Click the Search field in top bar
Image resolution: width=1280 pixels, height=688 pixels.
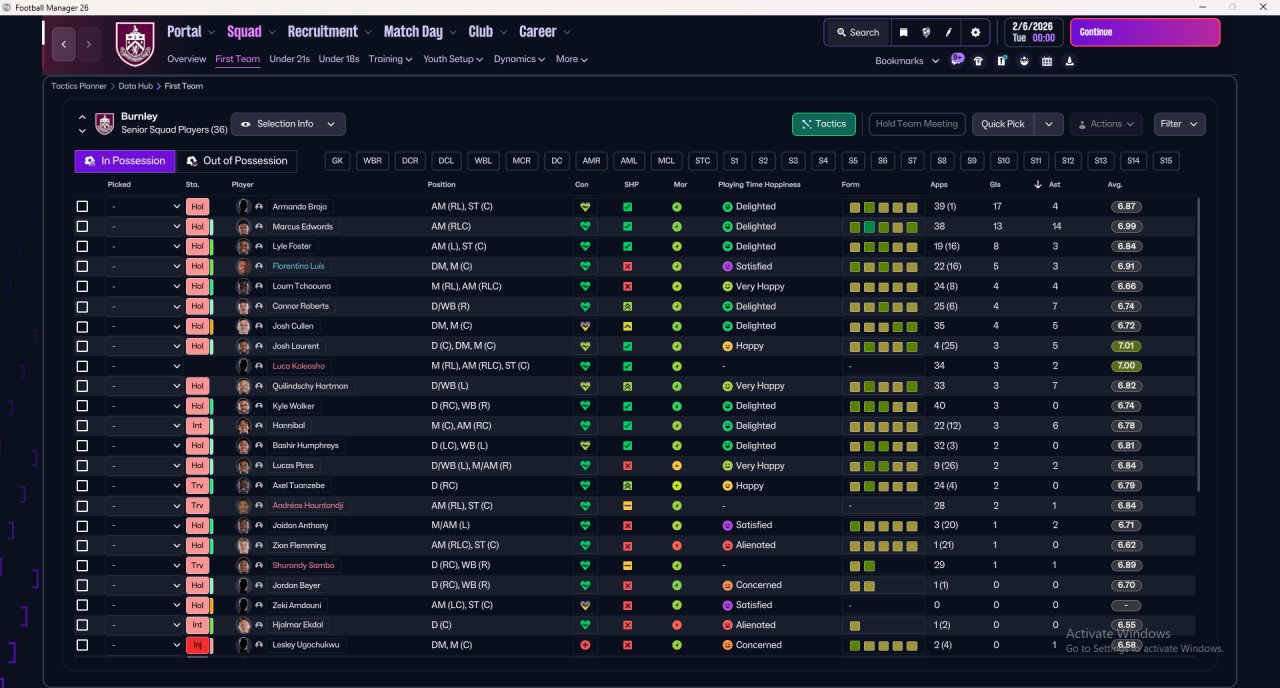pos(857,32)
